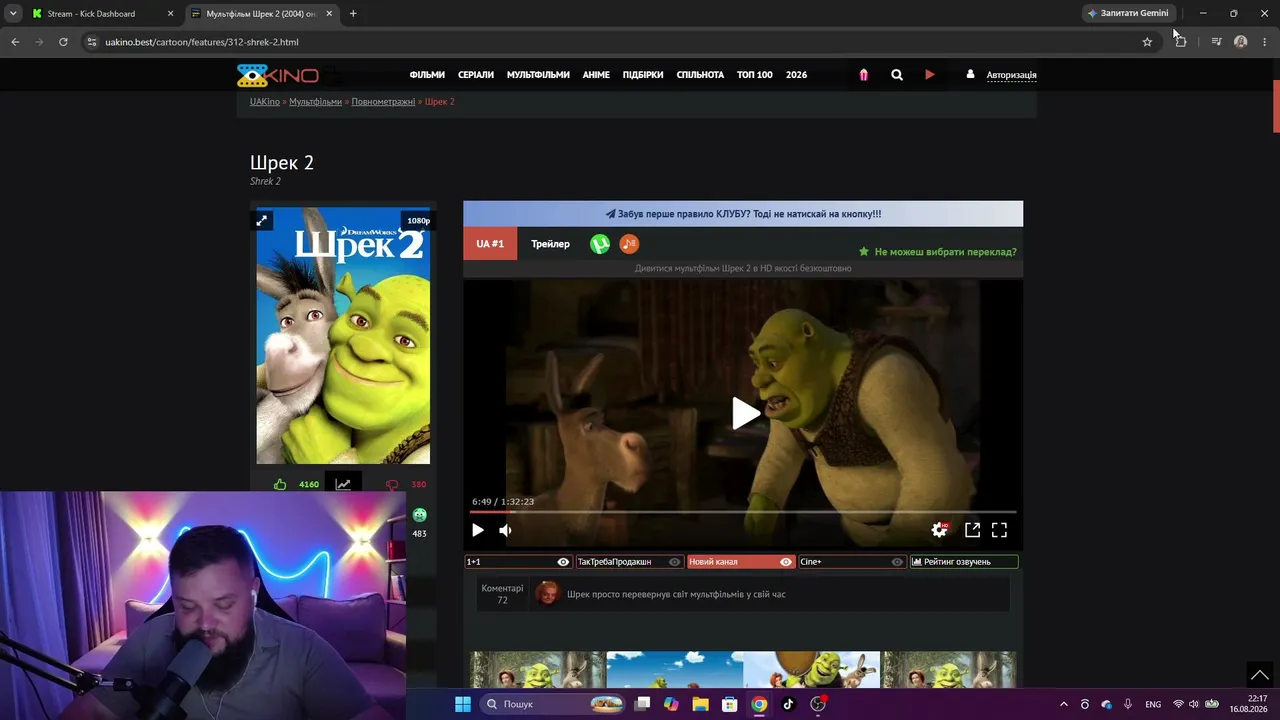
Task: Click the red thumbs-down dislike icon
Action: [x=392, y=485]
